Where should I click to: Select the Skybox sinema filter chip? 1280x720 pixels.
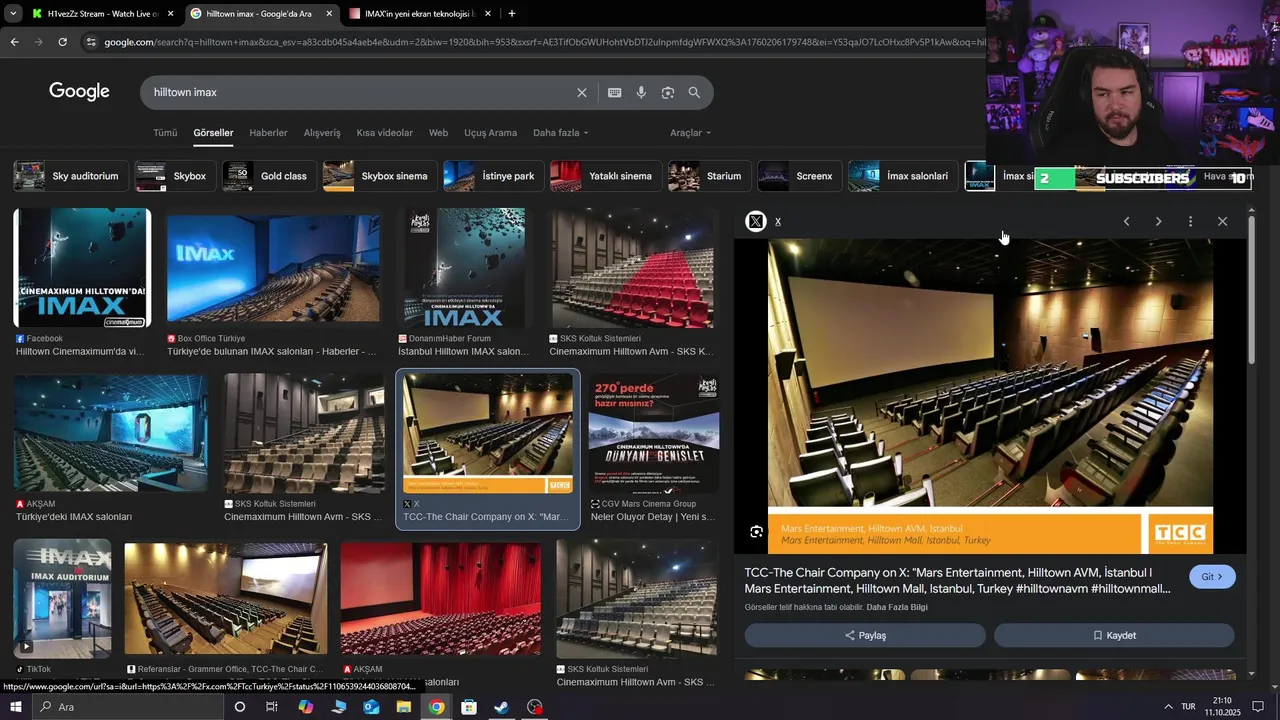click(x=380, y=176)
